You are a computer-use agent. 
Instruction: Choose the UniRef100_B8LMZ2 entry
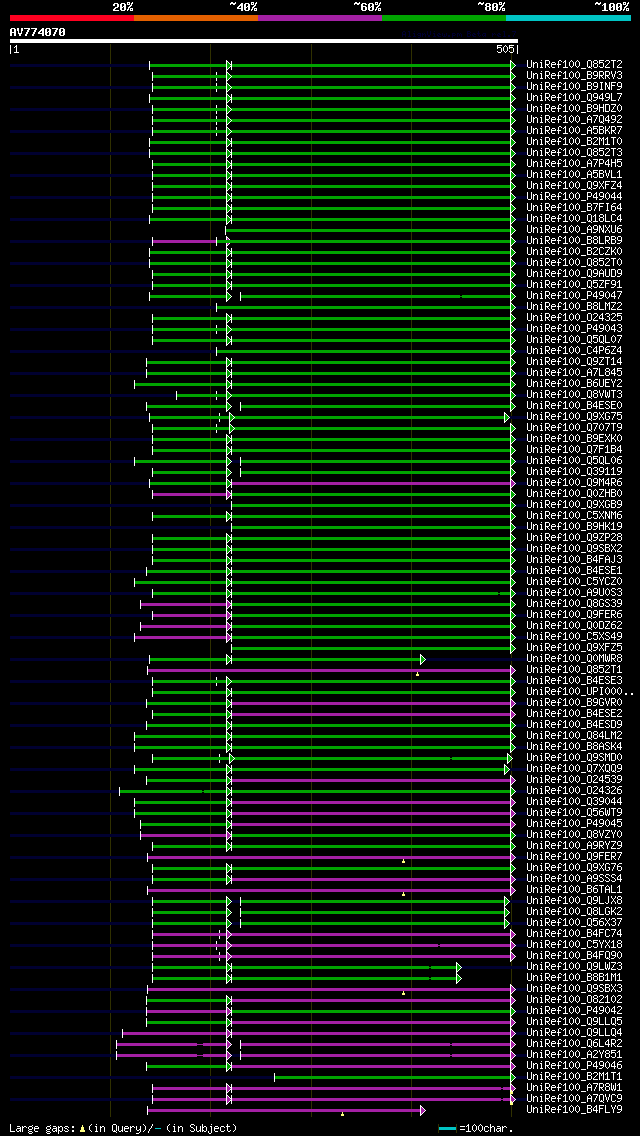click(574, 306)
